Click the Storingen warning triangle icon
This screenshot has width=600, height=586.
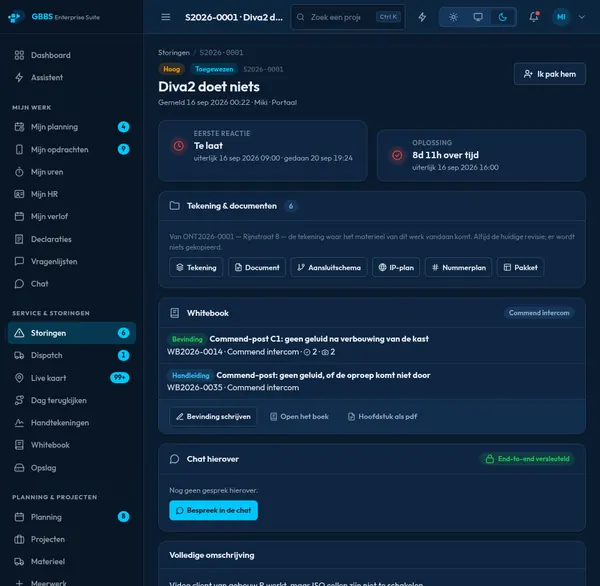pyautogui.click(x=19, y=333)
